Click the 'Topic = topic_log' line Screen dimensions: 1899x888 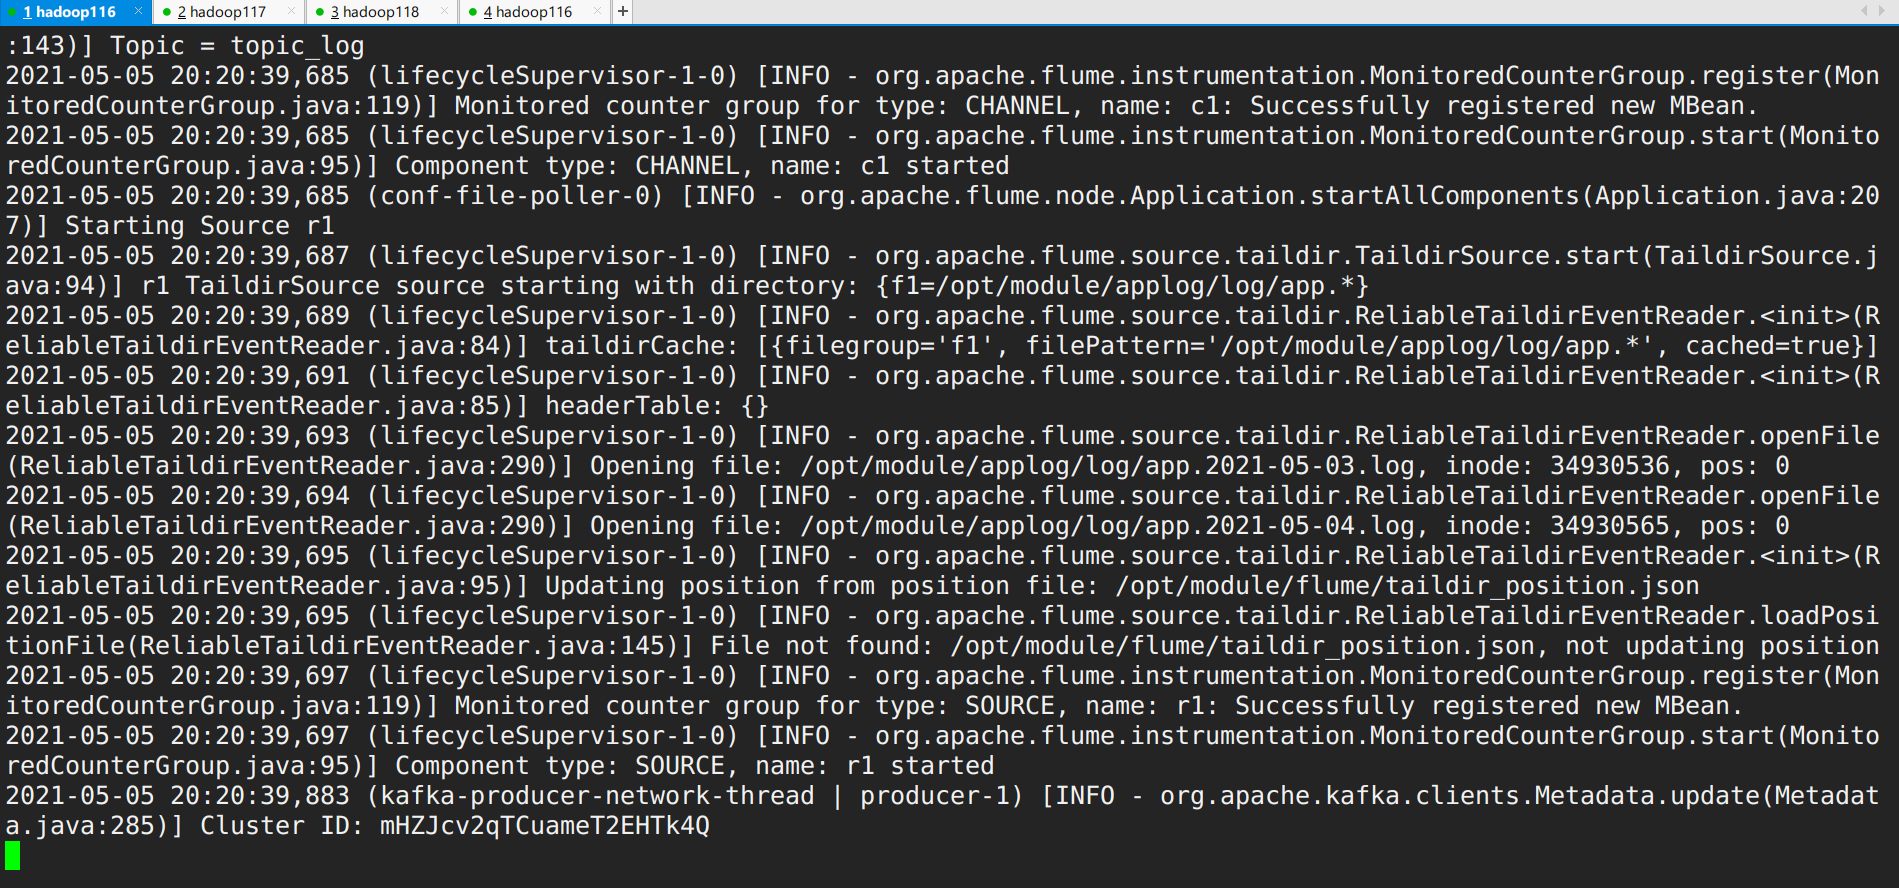pyautogui.click(x=237, y=46)
